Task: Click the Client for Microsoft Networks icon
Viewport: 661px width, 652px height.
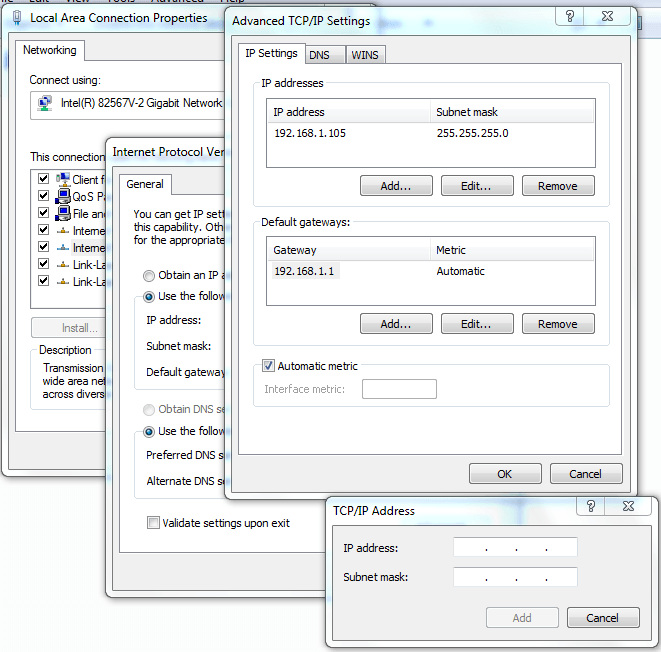Action: (x=63, y=180)
